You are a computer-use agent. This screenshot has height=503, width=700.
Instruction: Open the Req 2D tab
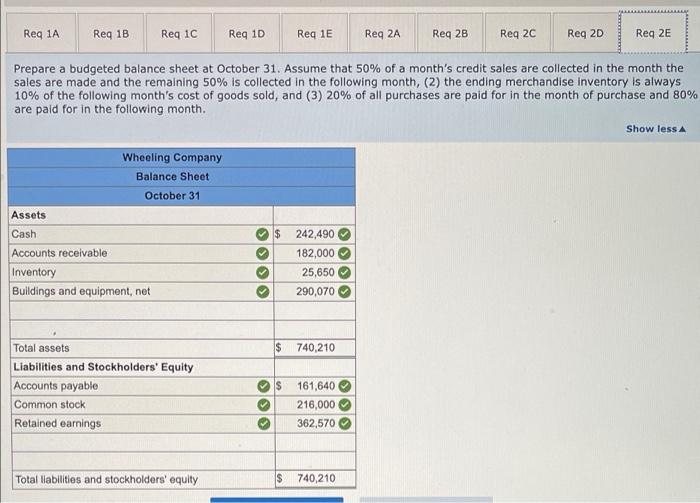(x=585, y=33)
